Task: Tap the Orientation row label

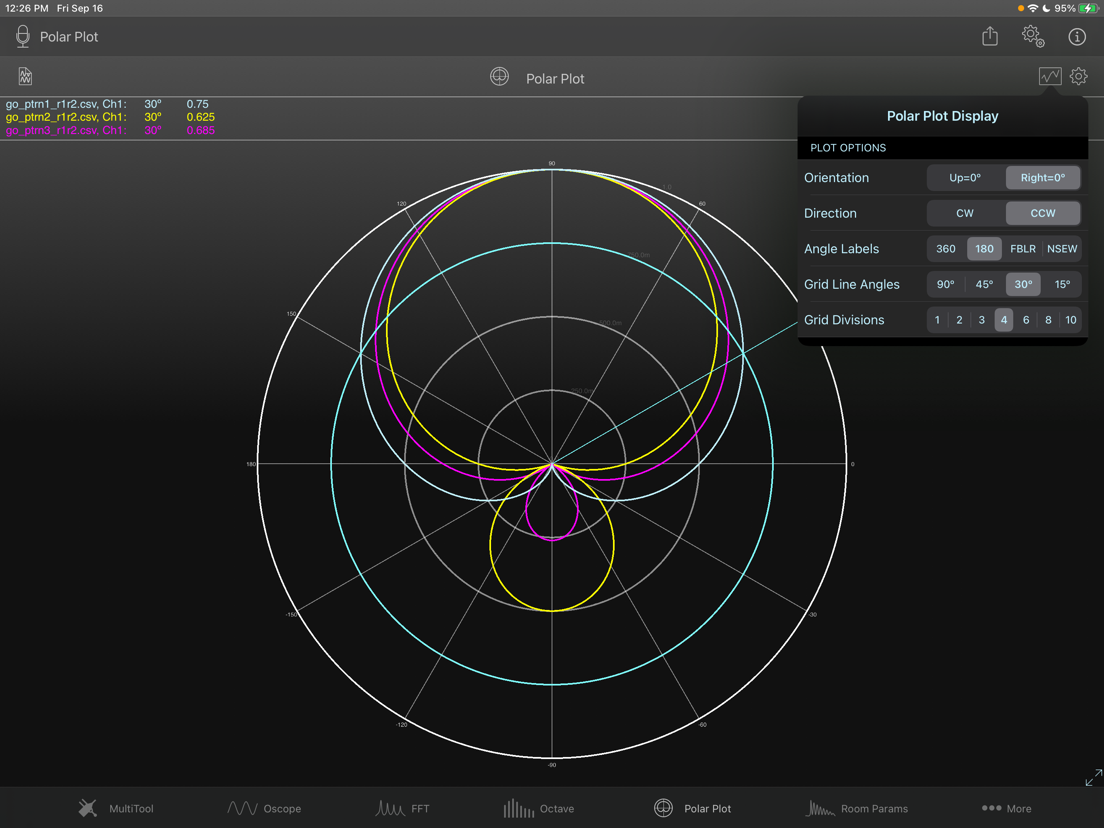Action: click(x=836, y=177)
